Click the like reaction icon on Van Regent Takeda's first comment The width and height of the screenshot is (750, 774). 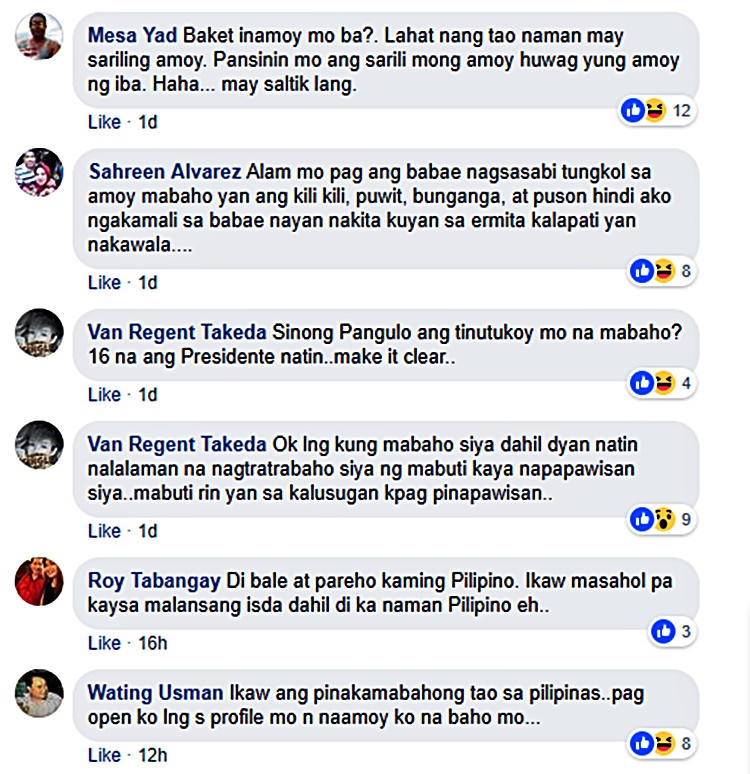(x=642, y=383)
